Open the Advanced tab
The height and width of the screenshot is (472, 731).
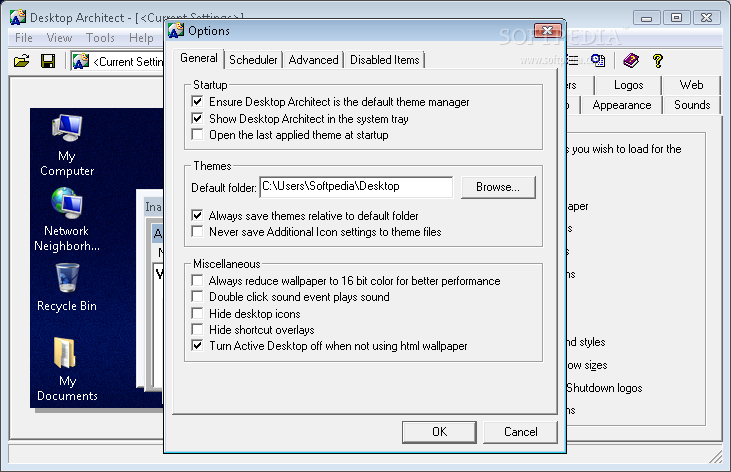pos(313,60)
